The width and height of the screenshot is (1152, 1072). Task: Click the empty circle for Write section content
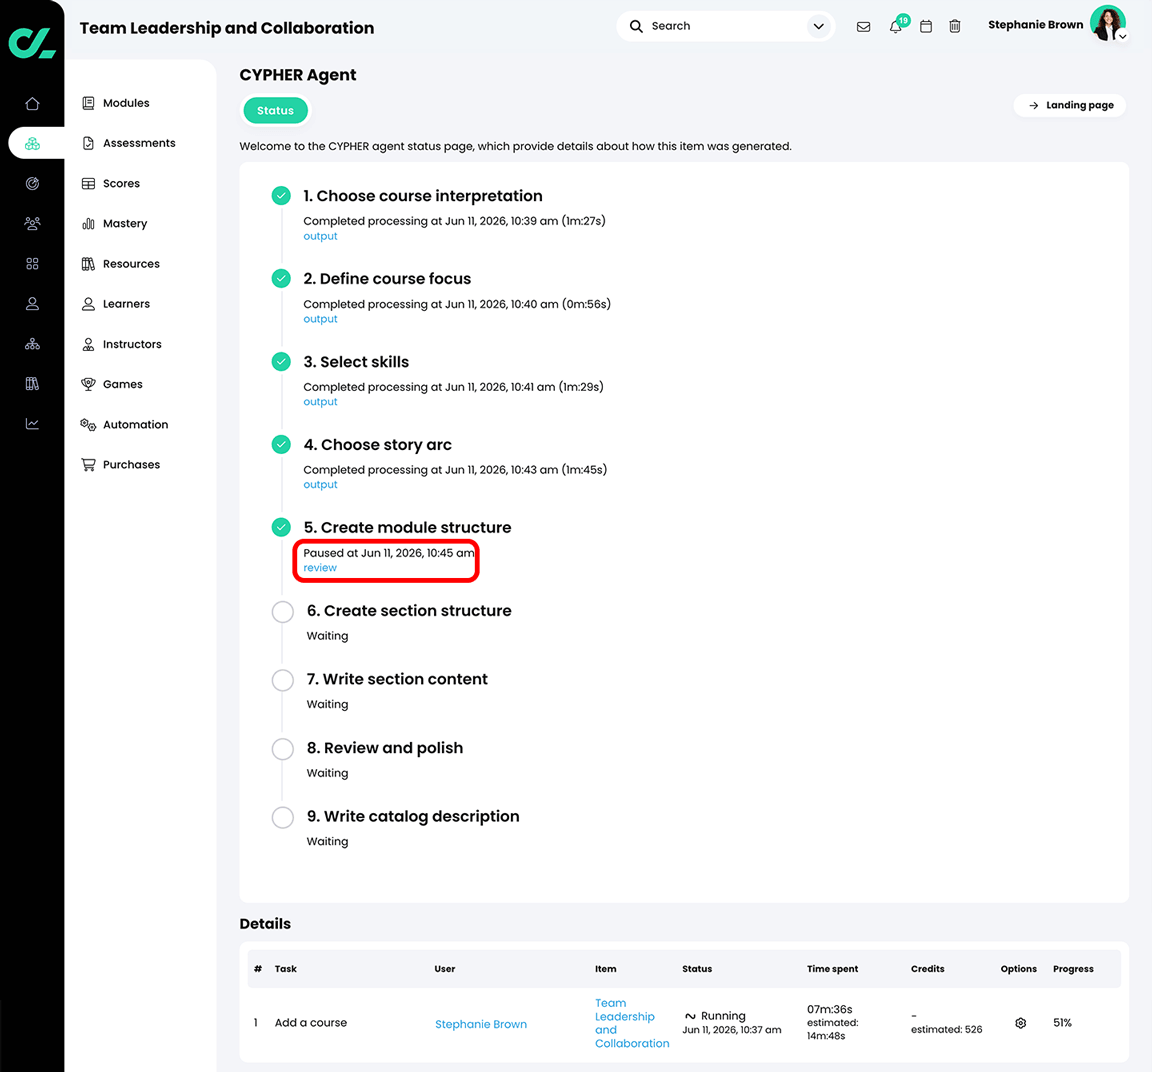pyautogui.click(x=283, y=680)
